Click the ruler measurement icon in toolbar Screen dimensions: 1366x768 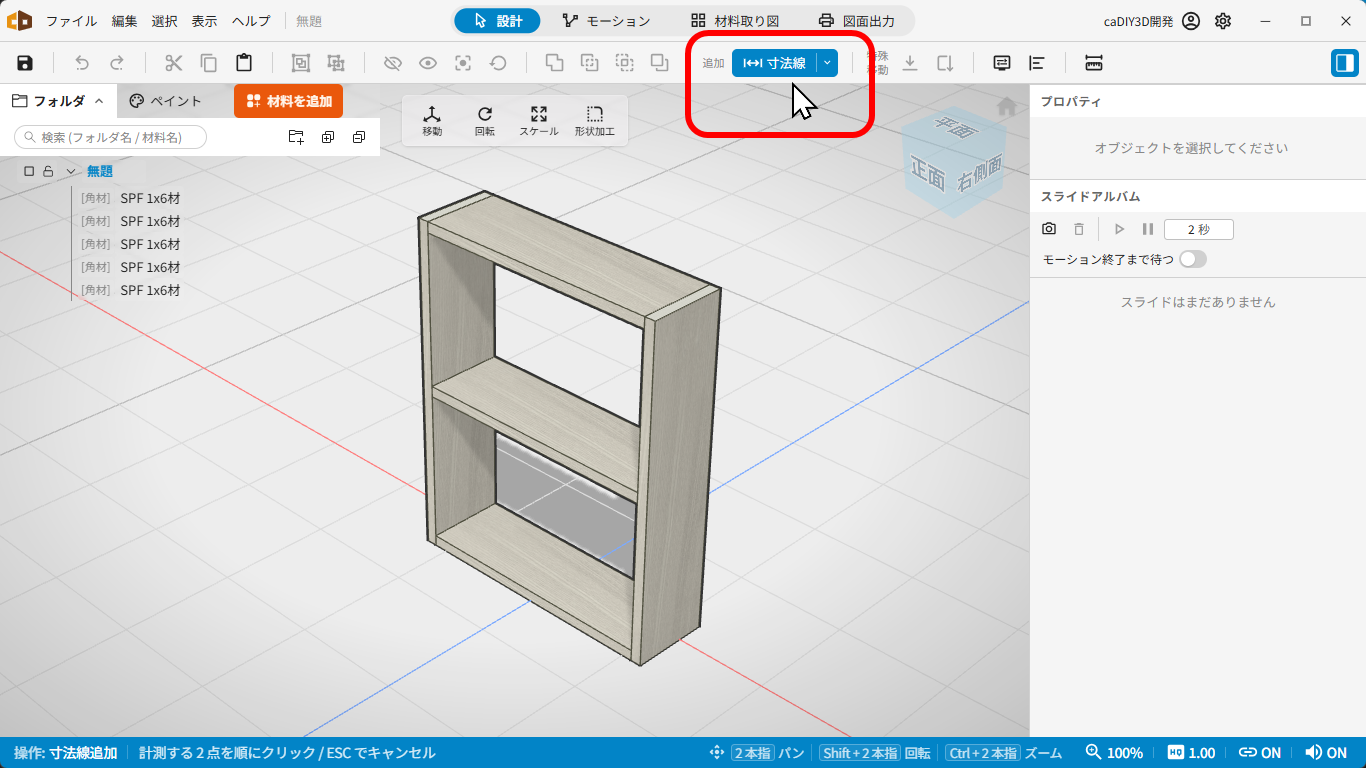1094,63
